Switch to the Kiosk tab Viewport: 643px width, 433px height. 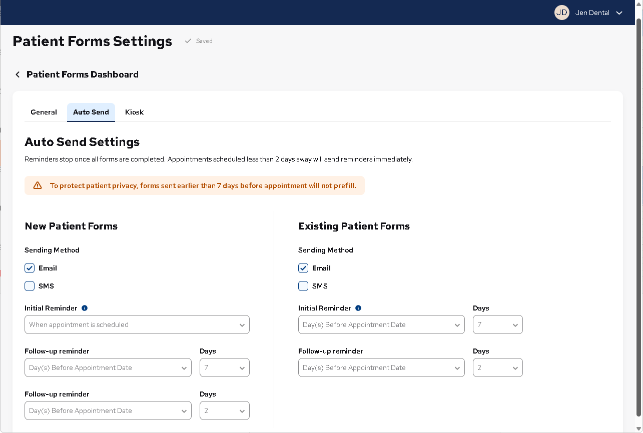click(x=134, y=112)
